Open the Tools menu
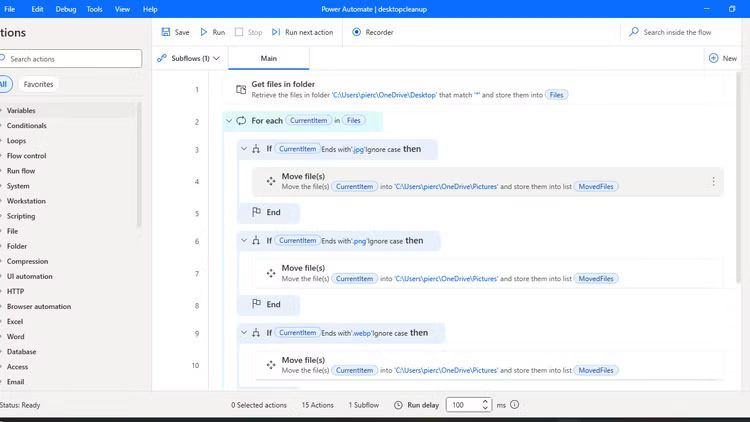 (94, 9)
